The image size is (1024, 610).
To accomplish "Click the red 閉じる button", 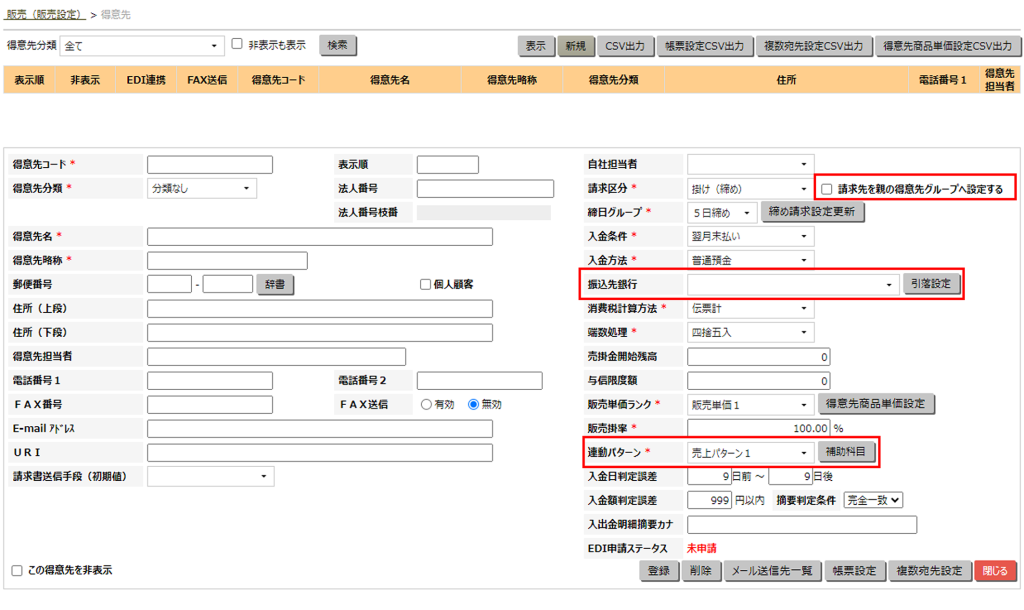I will 995,571.
